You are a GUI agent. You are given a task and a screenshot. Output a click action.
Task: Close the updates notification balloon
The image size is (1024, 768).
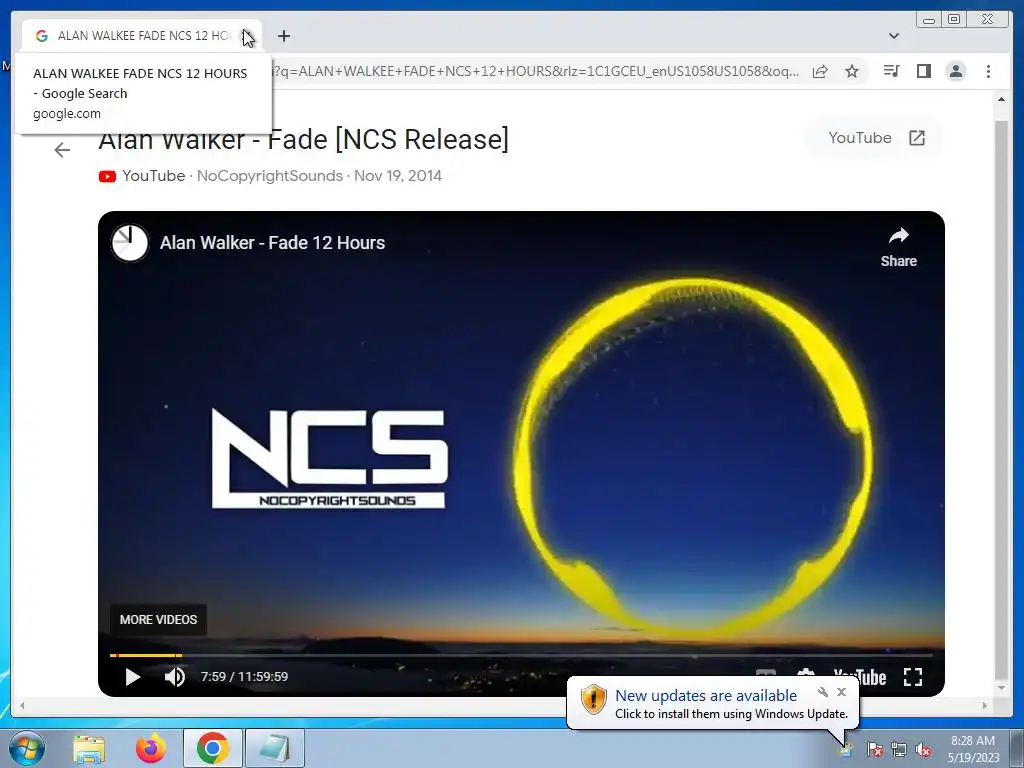pyautogui.click(x=841, y=692)
